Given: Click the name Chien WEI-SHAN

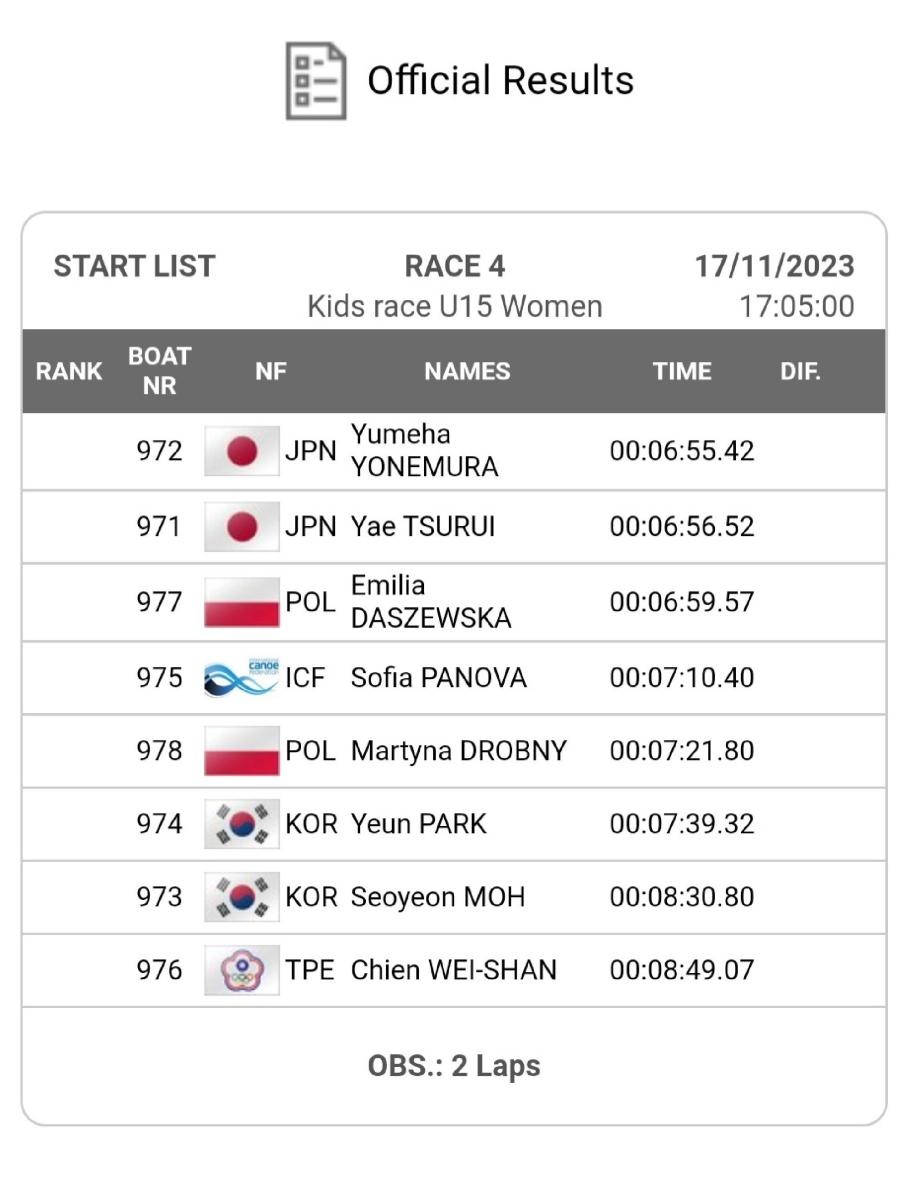Looking at the screenshot, I should point(453,970).
